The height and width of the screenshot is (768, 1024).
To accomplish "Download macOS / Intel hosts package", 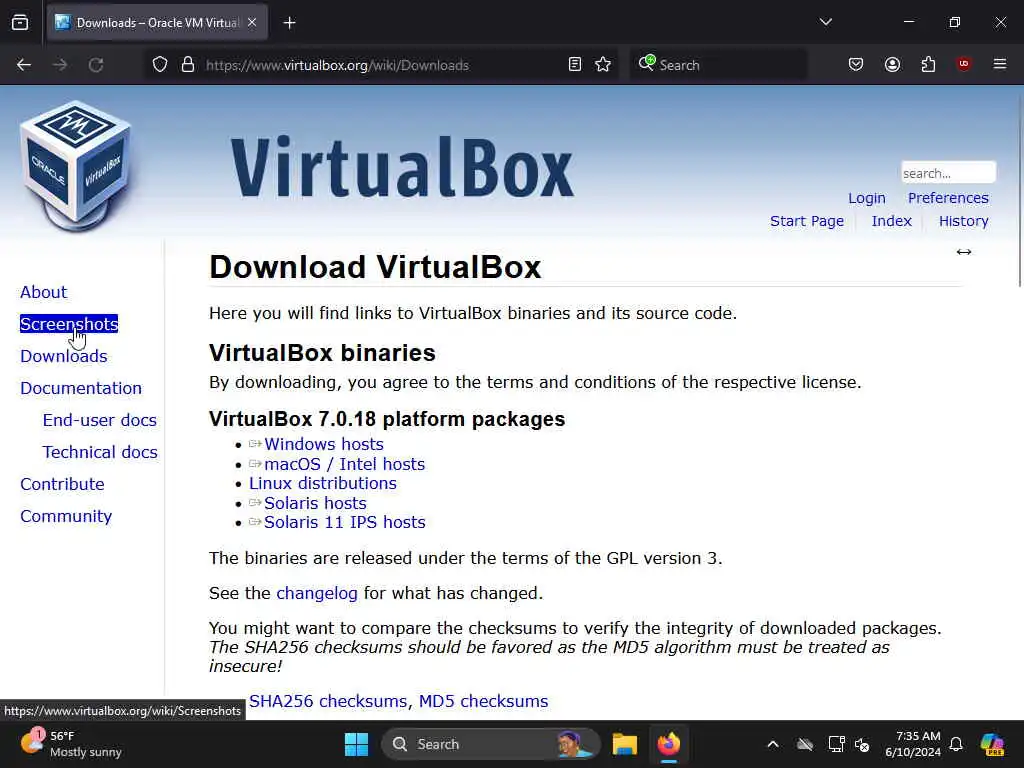I will [x=344, y=464].
